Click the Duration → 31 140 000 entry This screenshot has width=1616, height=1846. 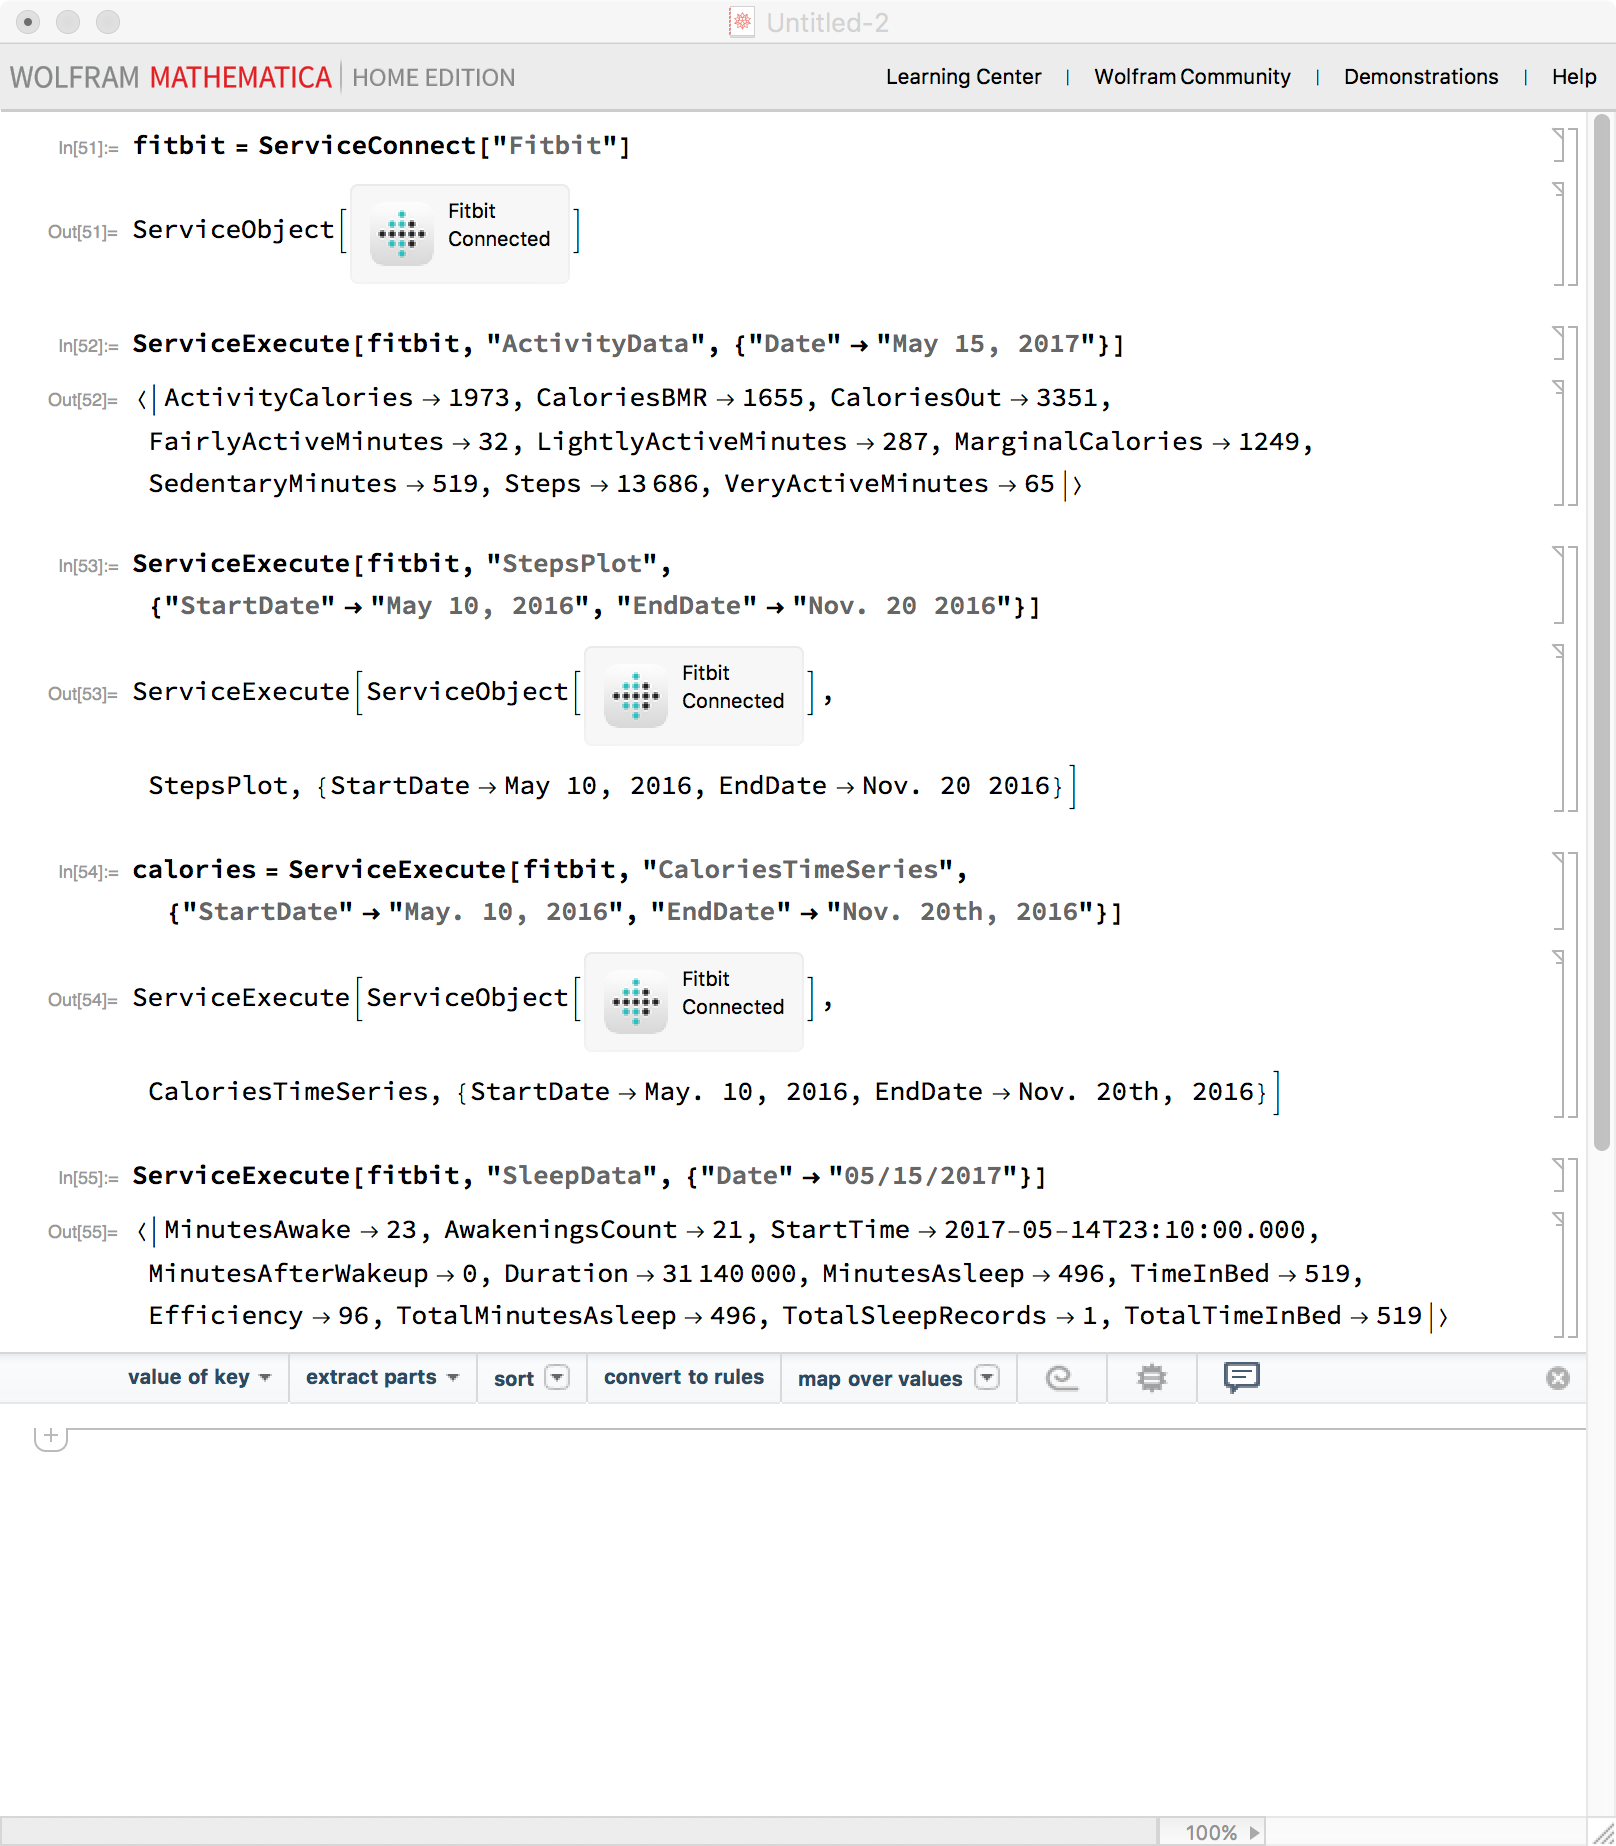[650, 1274]
